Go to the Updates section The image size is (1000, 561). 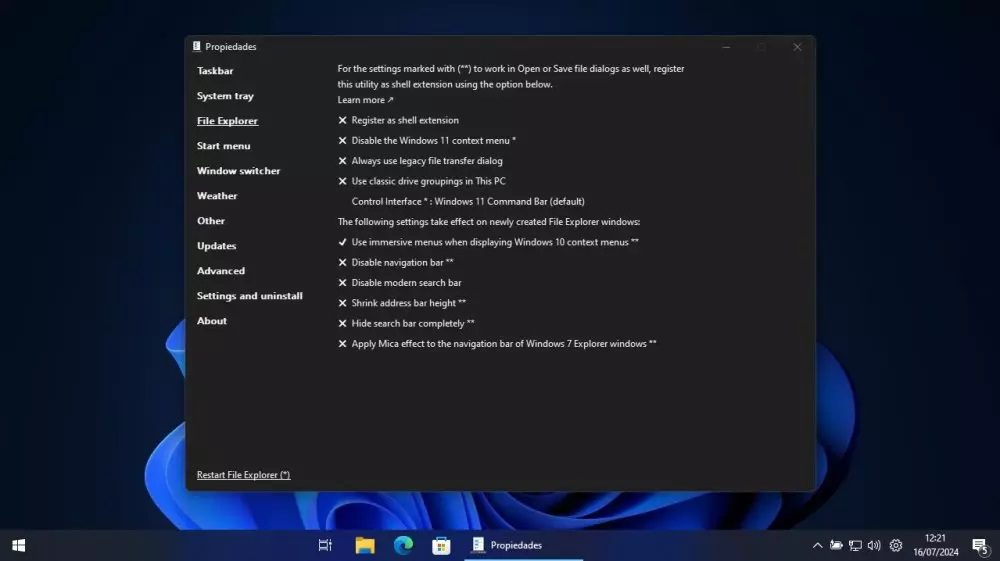216,245
